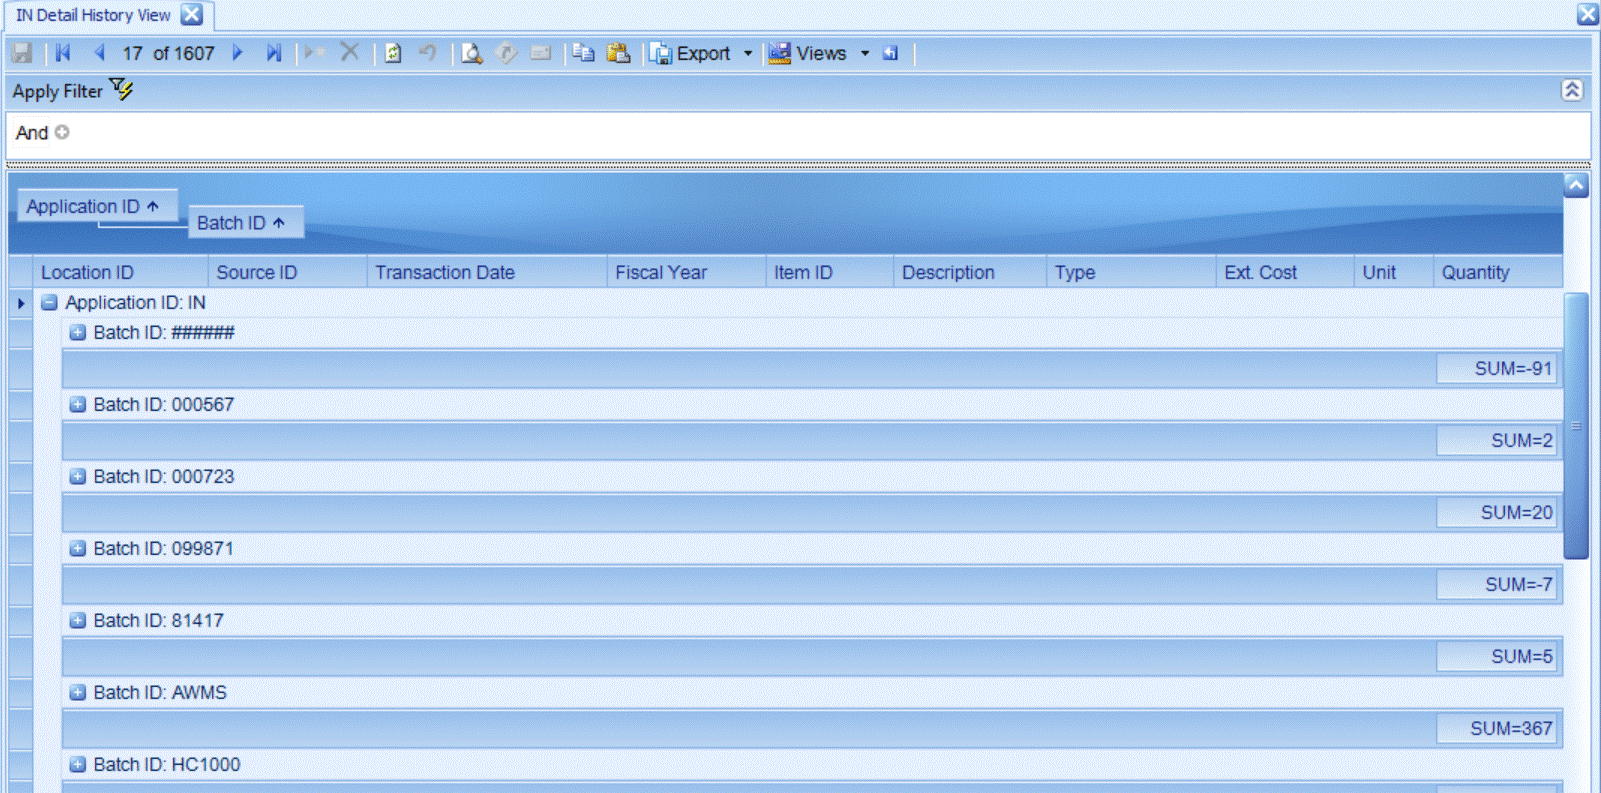Sort by Transaction Date column header
The image size is (1601, 793).
coord(445,272)
